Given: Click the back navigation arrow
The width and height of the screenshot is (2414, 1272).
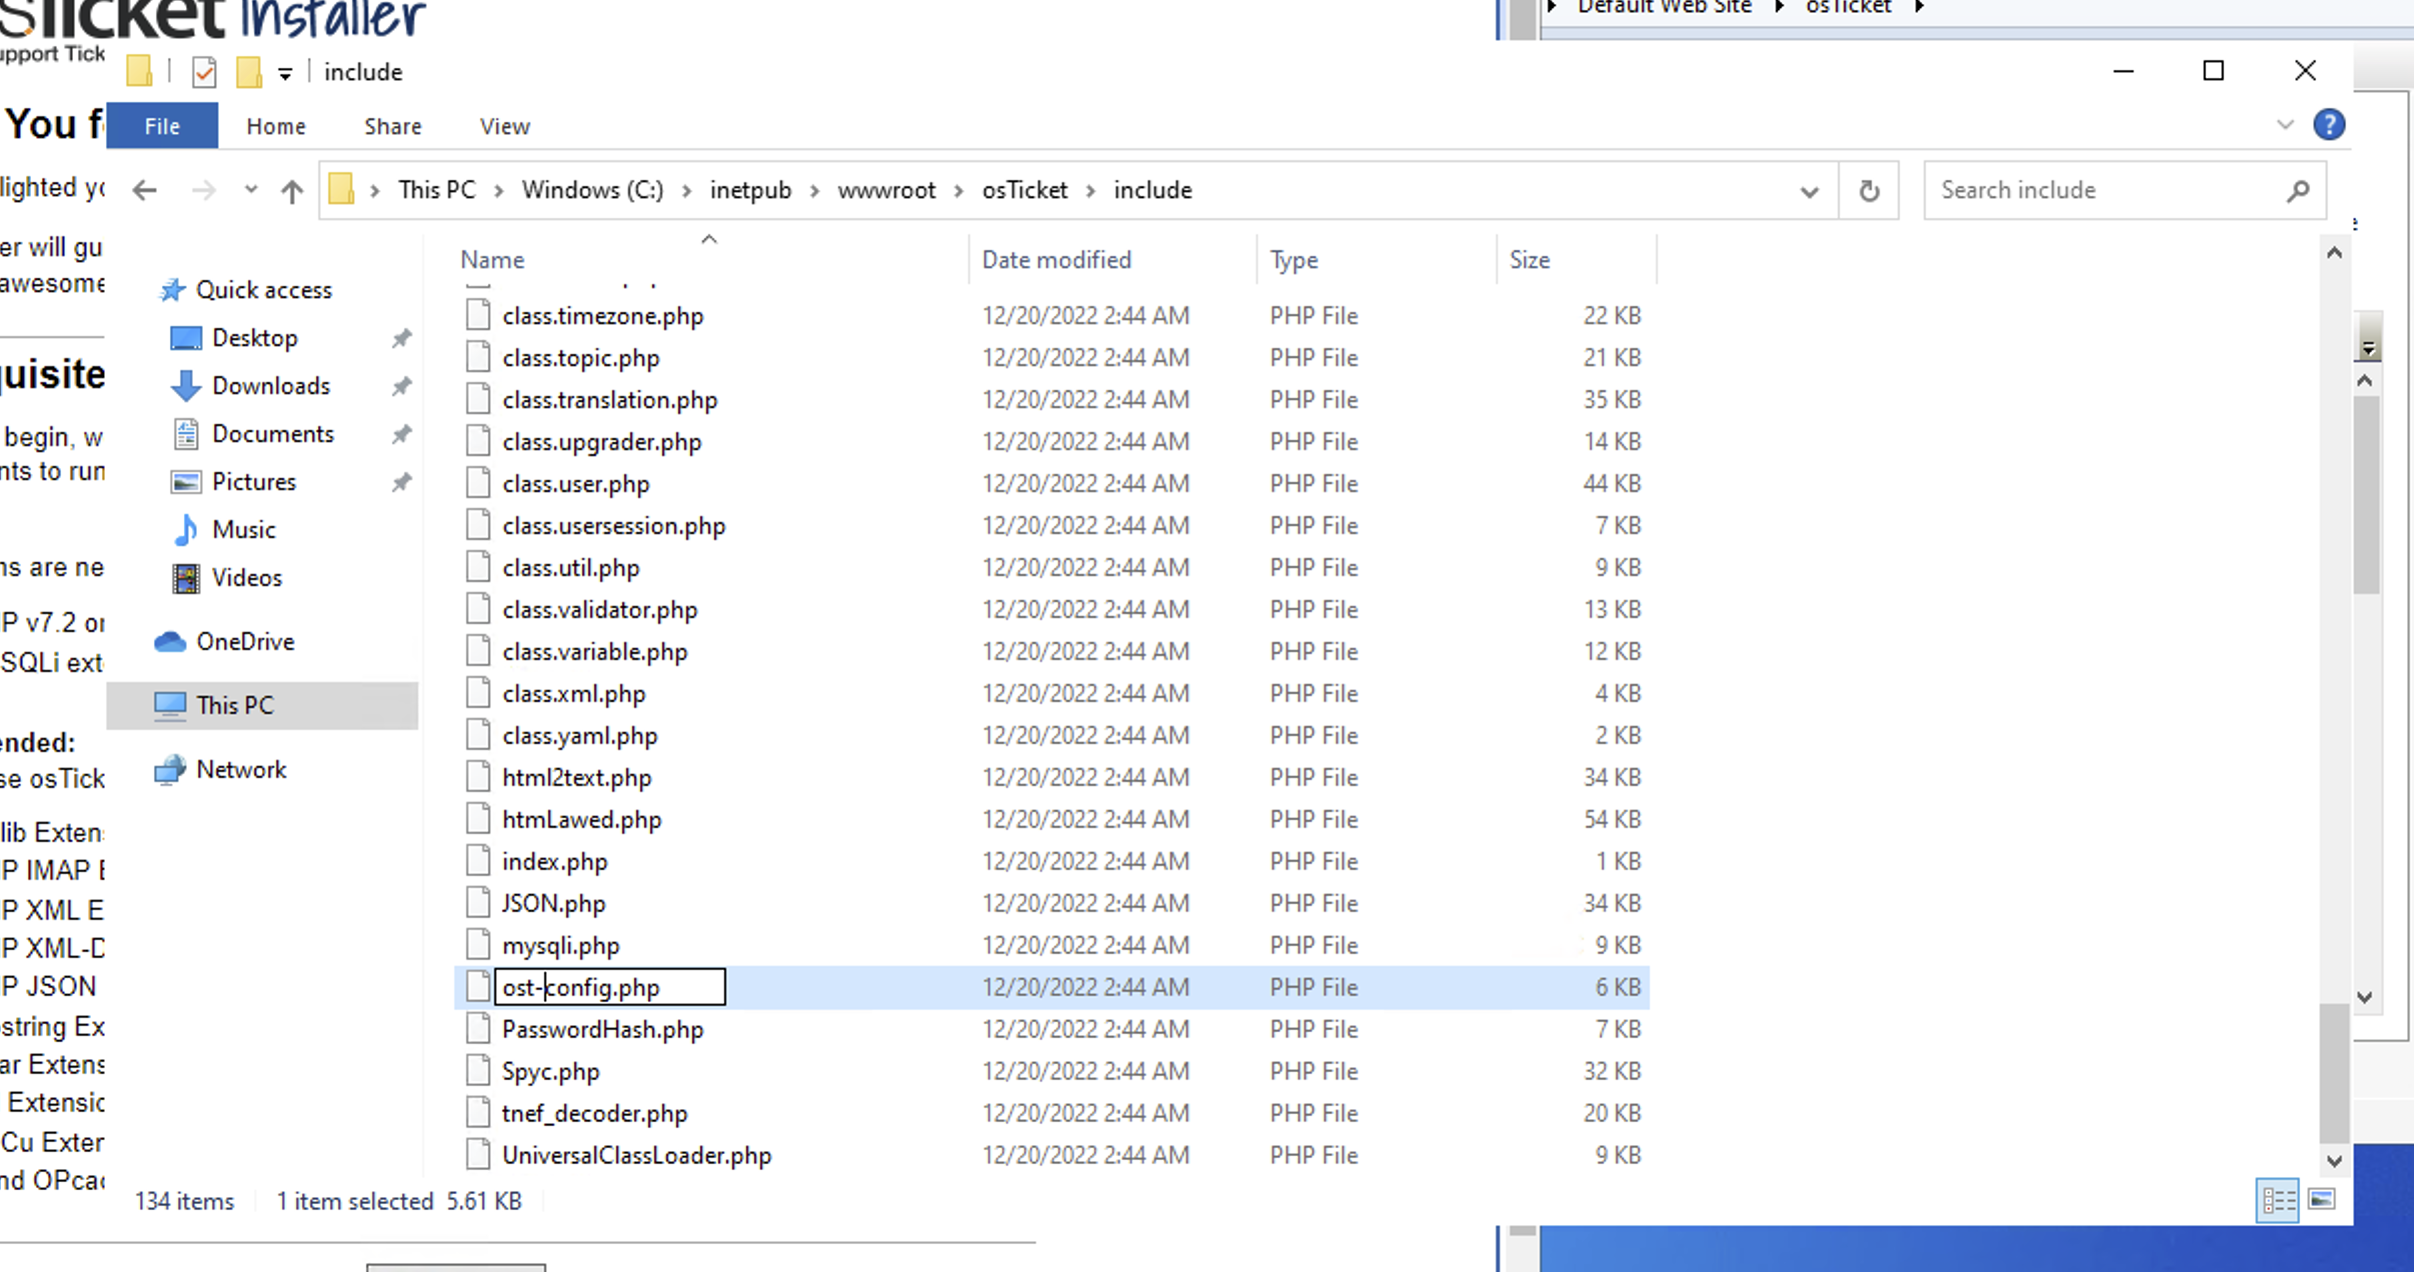Looking at the screenshot, I should (x=145, y=190).
